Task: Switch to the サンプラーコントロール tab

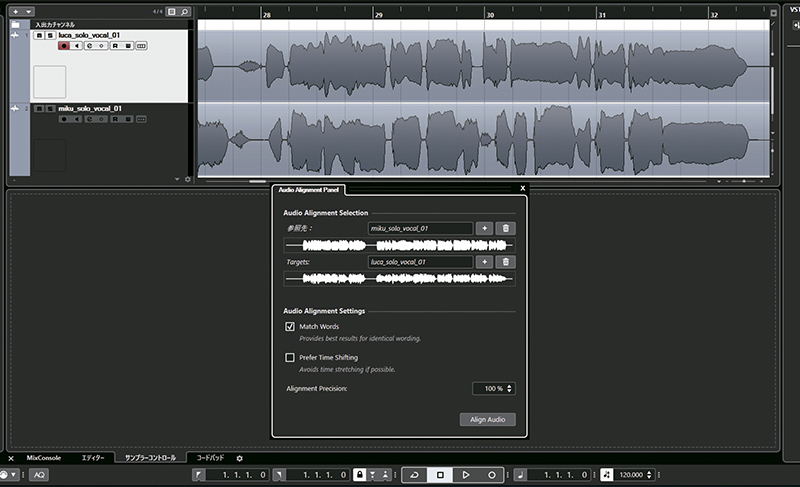Action: (151, 458)
